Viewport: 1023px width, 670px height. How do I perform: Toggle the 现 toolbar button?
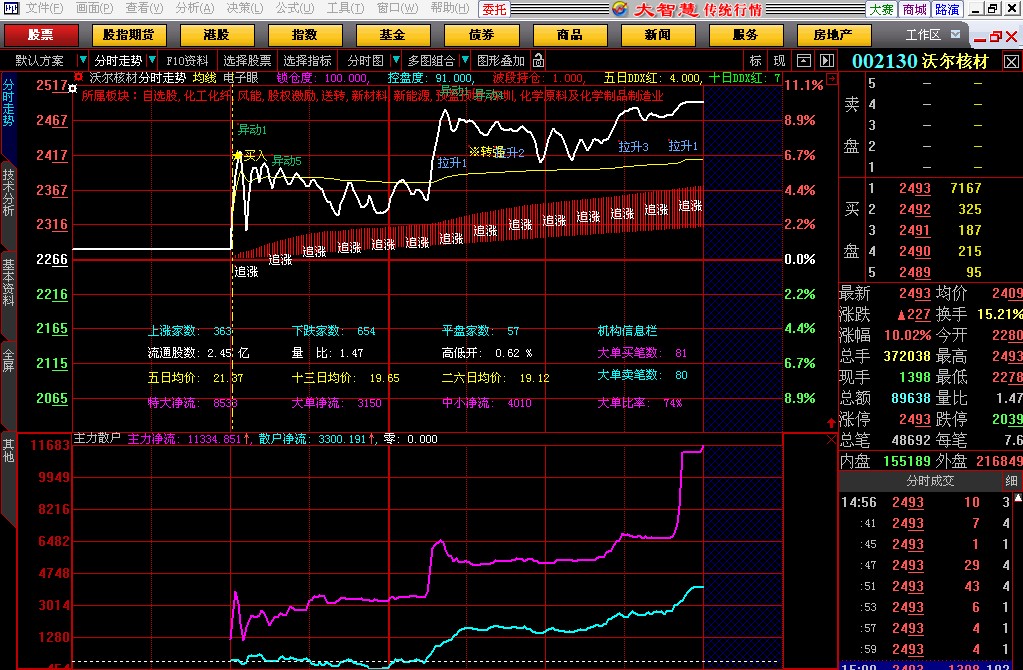[779, 61]
